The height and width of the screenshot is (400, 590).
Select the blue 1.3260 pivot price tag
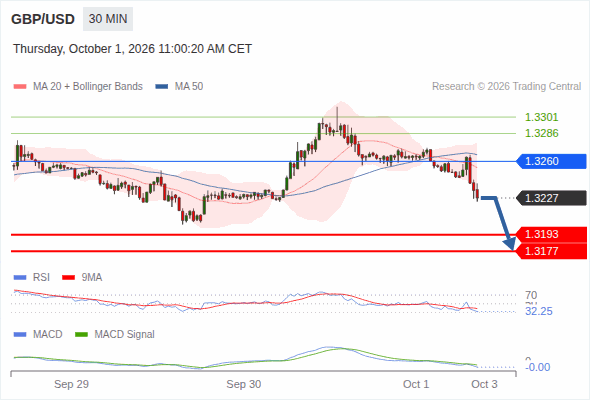coord(551,161)
